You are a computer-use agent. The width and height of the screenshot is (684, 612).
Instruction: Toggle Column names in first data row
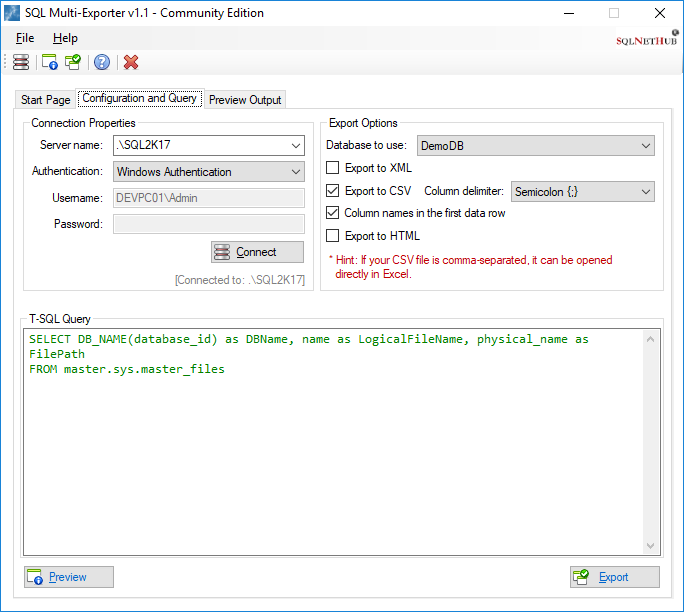(x=332, y=213)
